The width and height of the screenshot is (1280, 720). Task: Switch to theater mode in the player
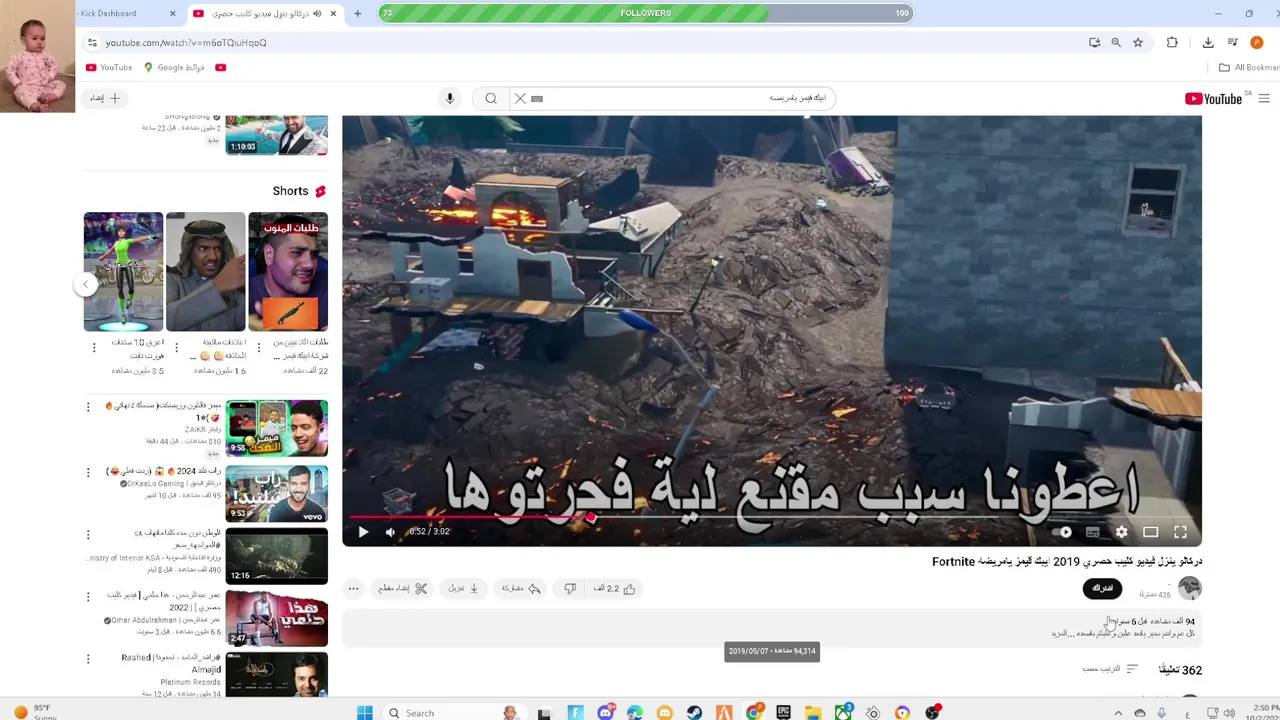pos(1151,532)
